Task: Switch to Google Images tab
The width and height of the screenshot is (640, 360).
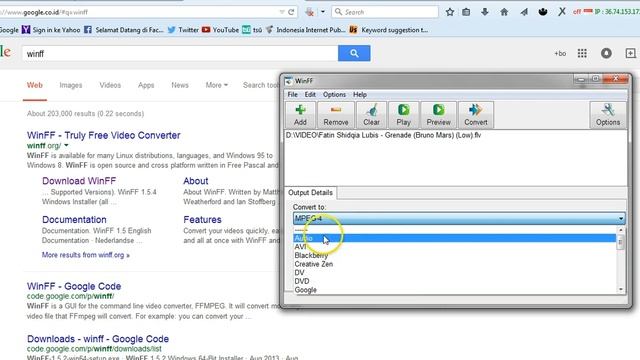Action: click(71, 85)
